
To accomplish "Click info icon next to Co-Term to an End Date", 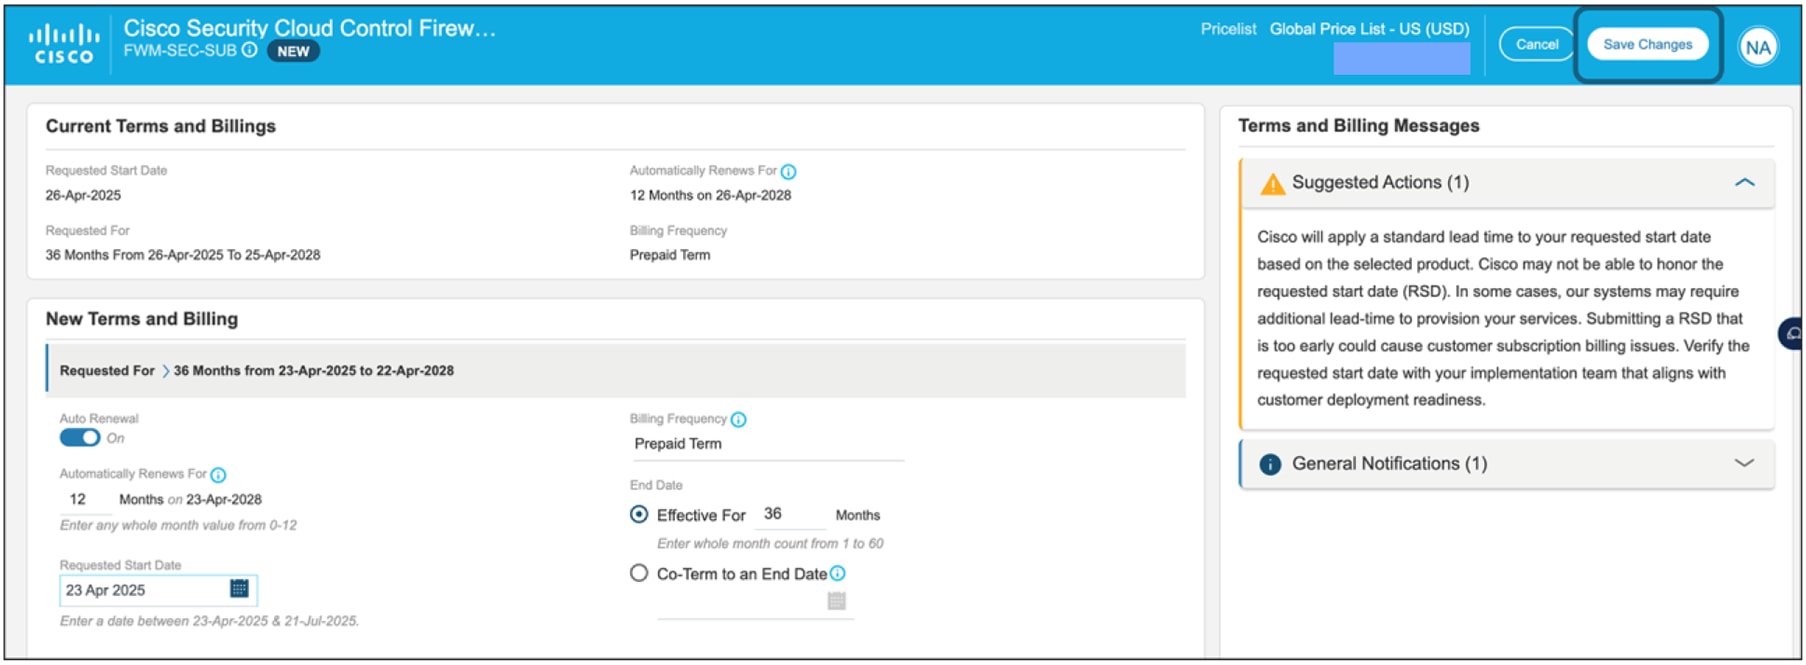I will [838, 573].
